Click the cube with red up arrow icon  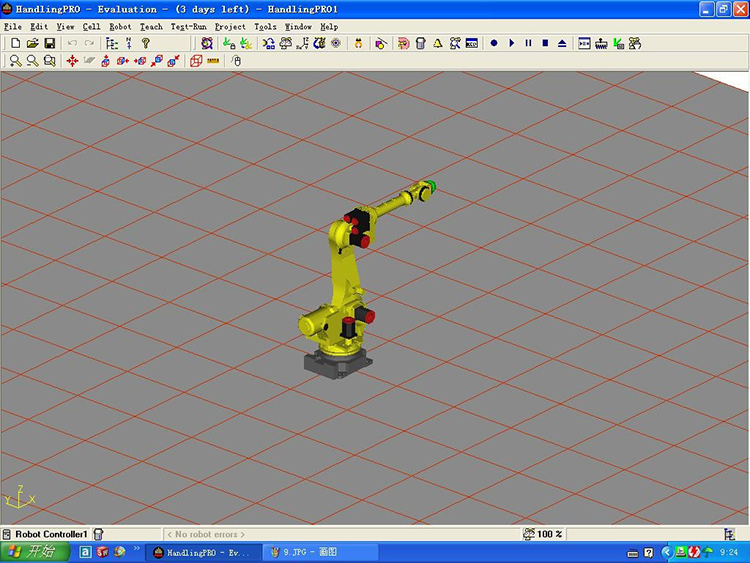click(106, 61)
